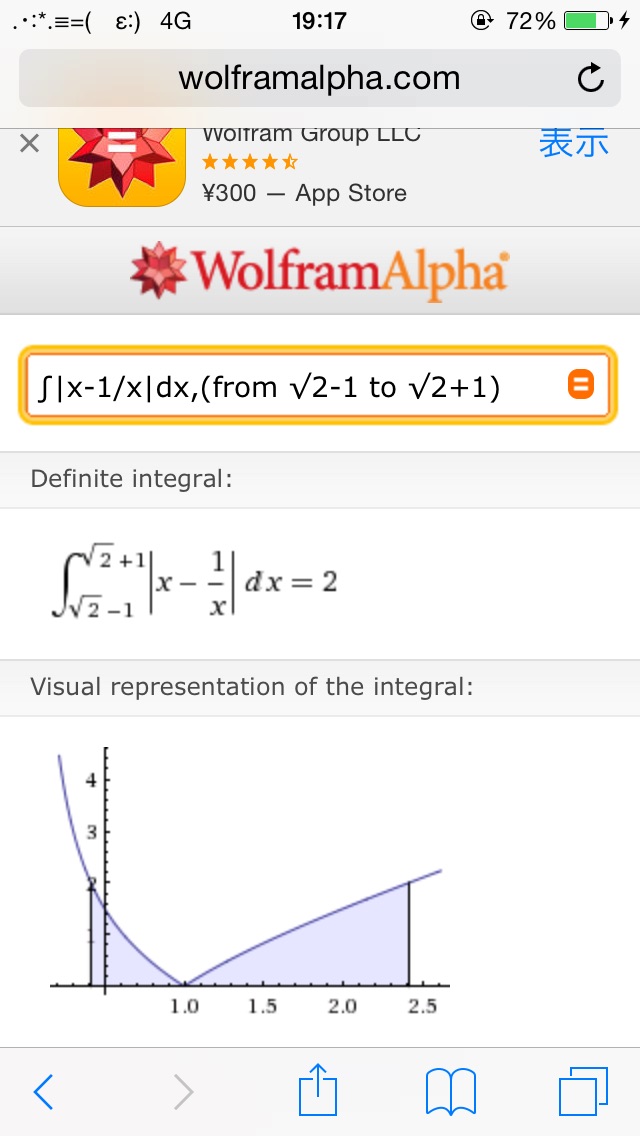Tap the integral query input field

[x=290, y=387]
